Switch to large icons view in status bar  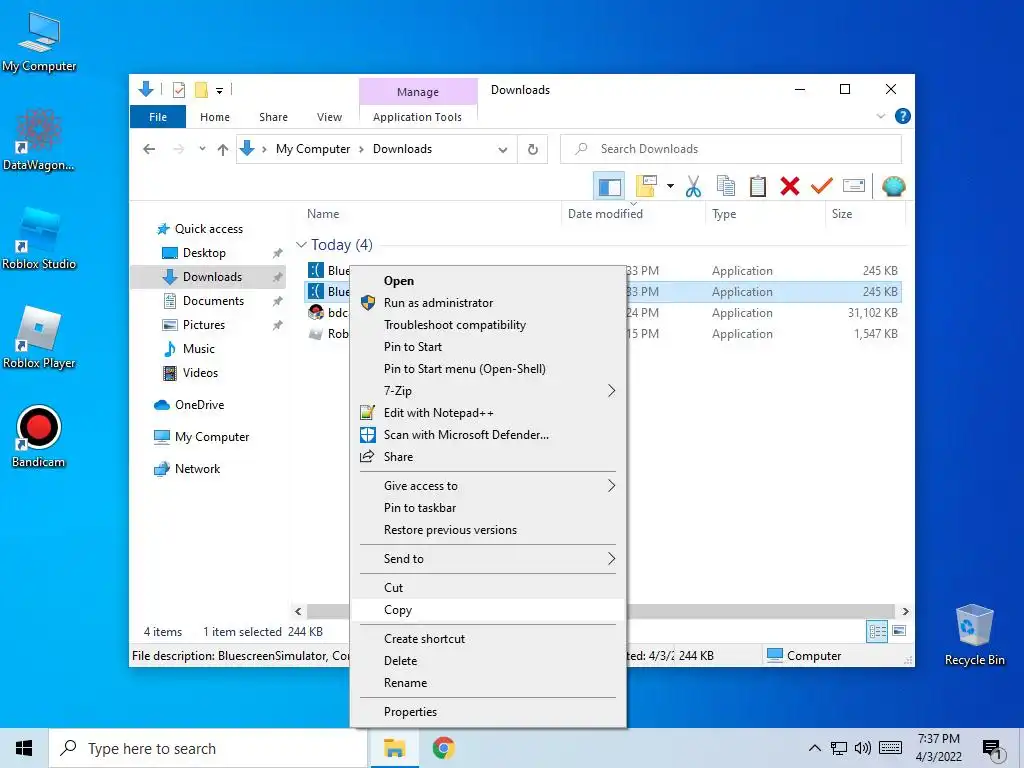tap(899, 631)
